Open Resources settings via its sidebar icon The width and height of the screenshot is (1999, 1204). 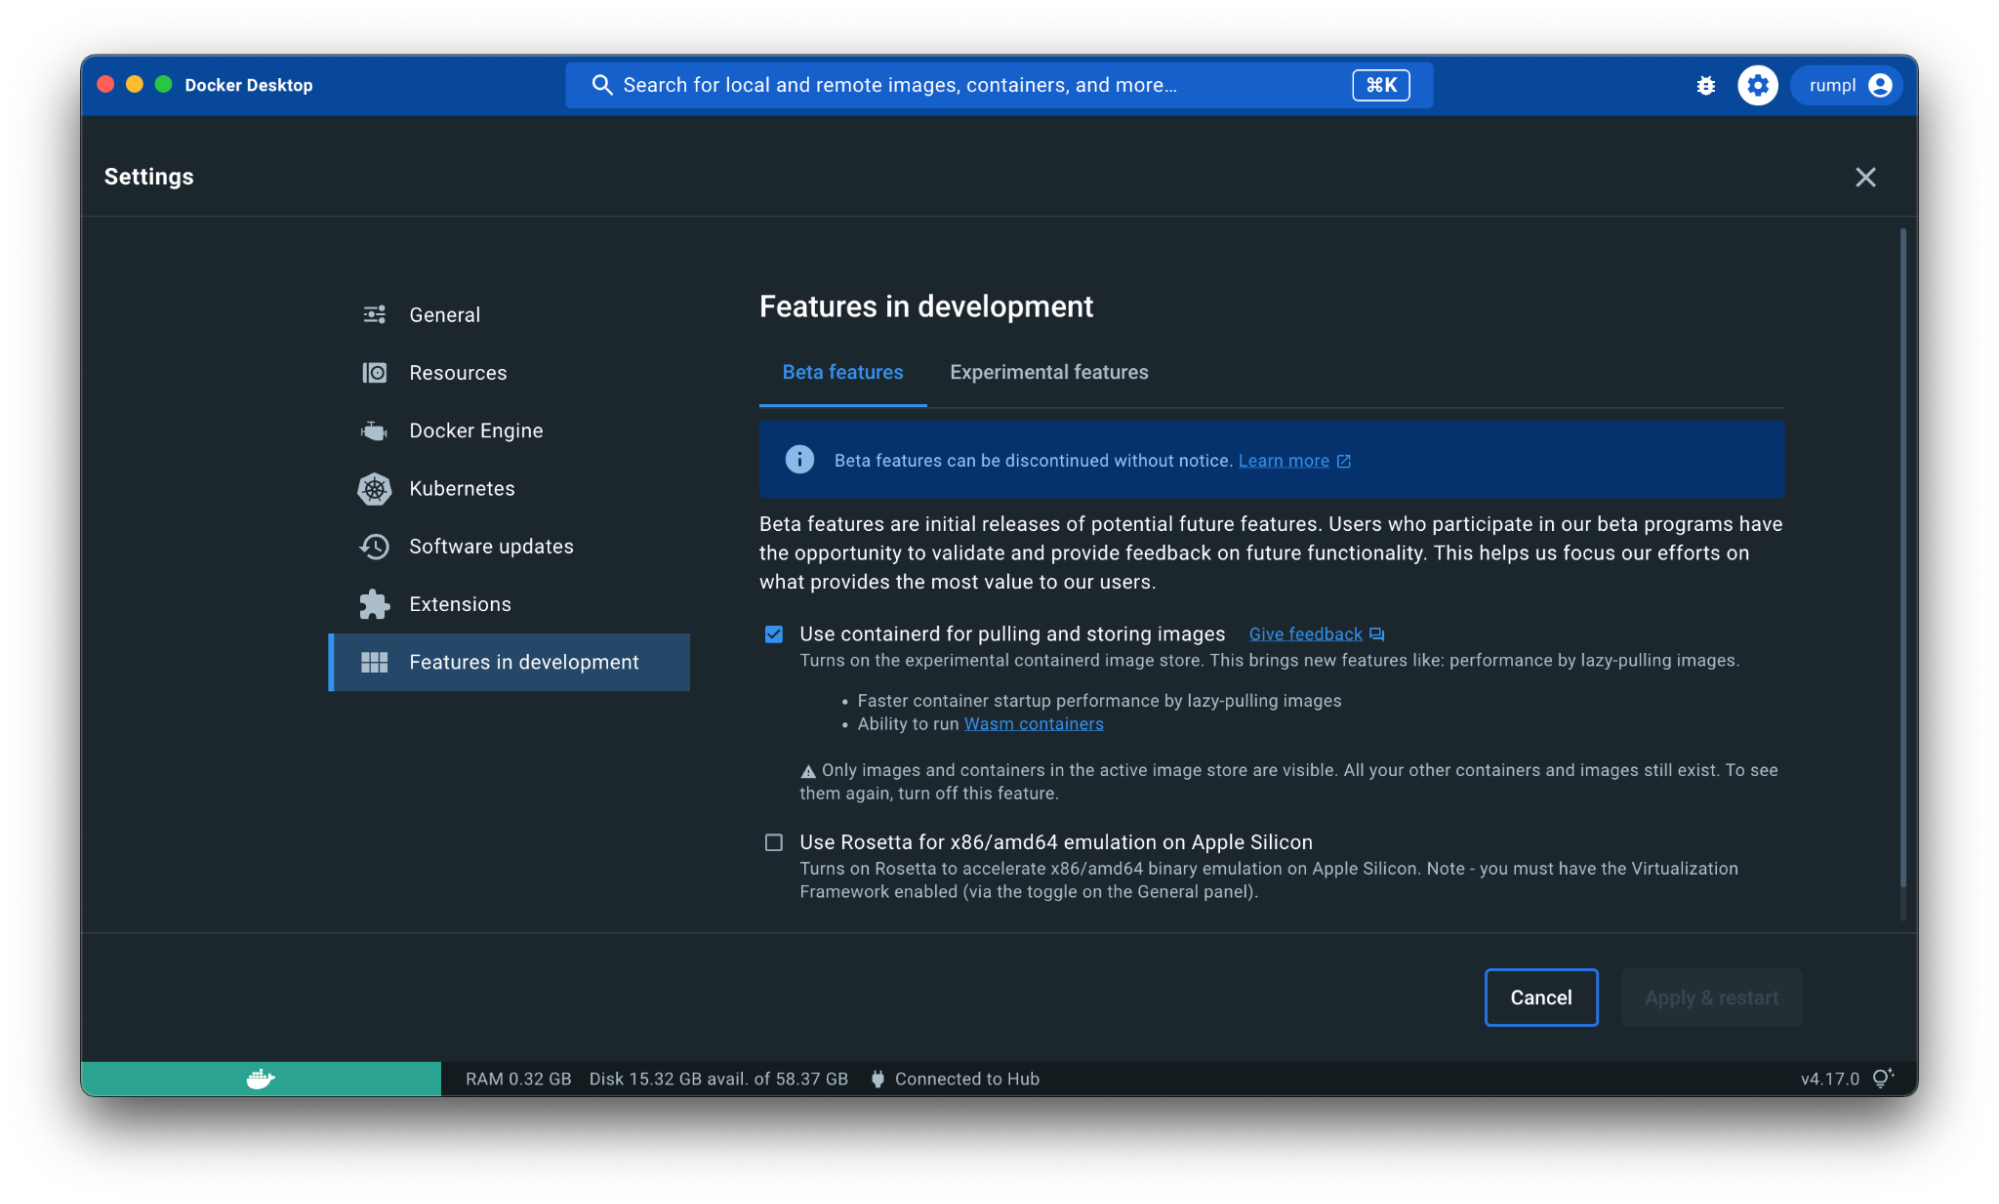pos(373,372)
